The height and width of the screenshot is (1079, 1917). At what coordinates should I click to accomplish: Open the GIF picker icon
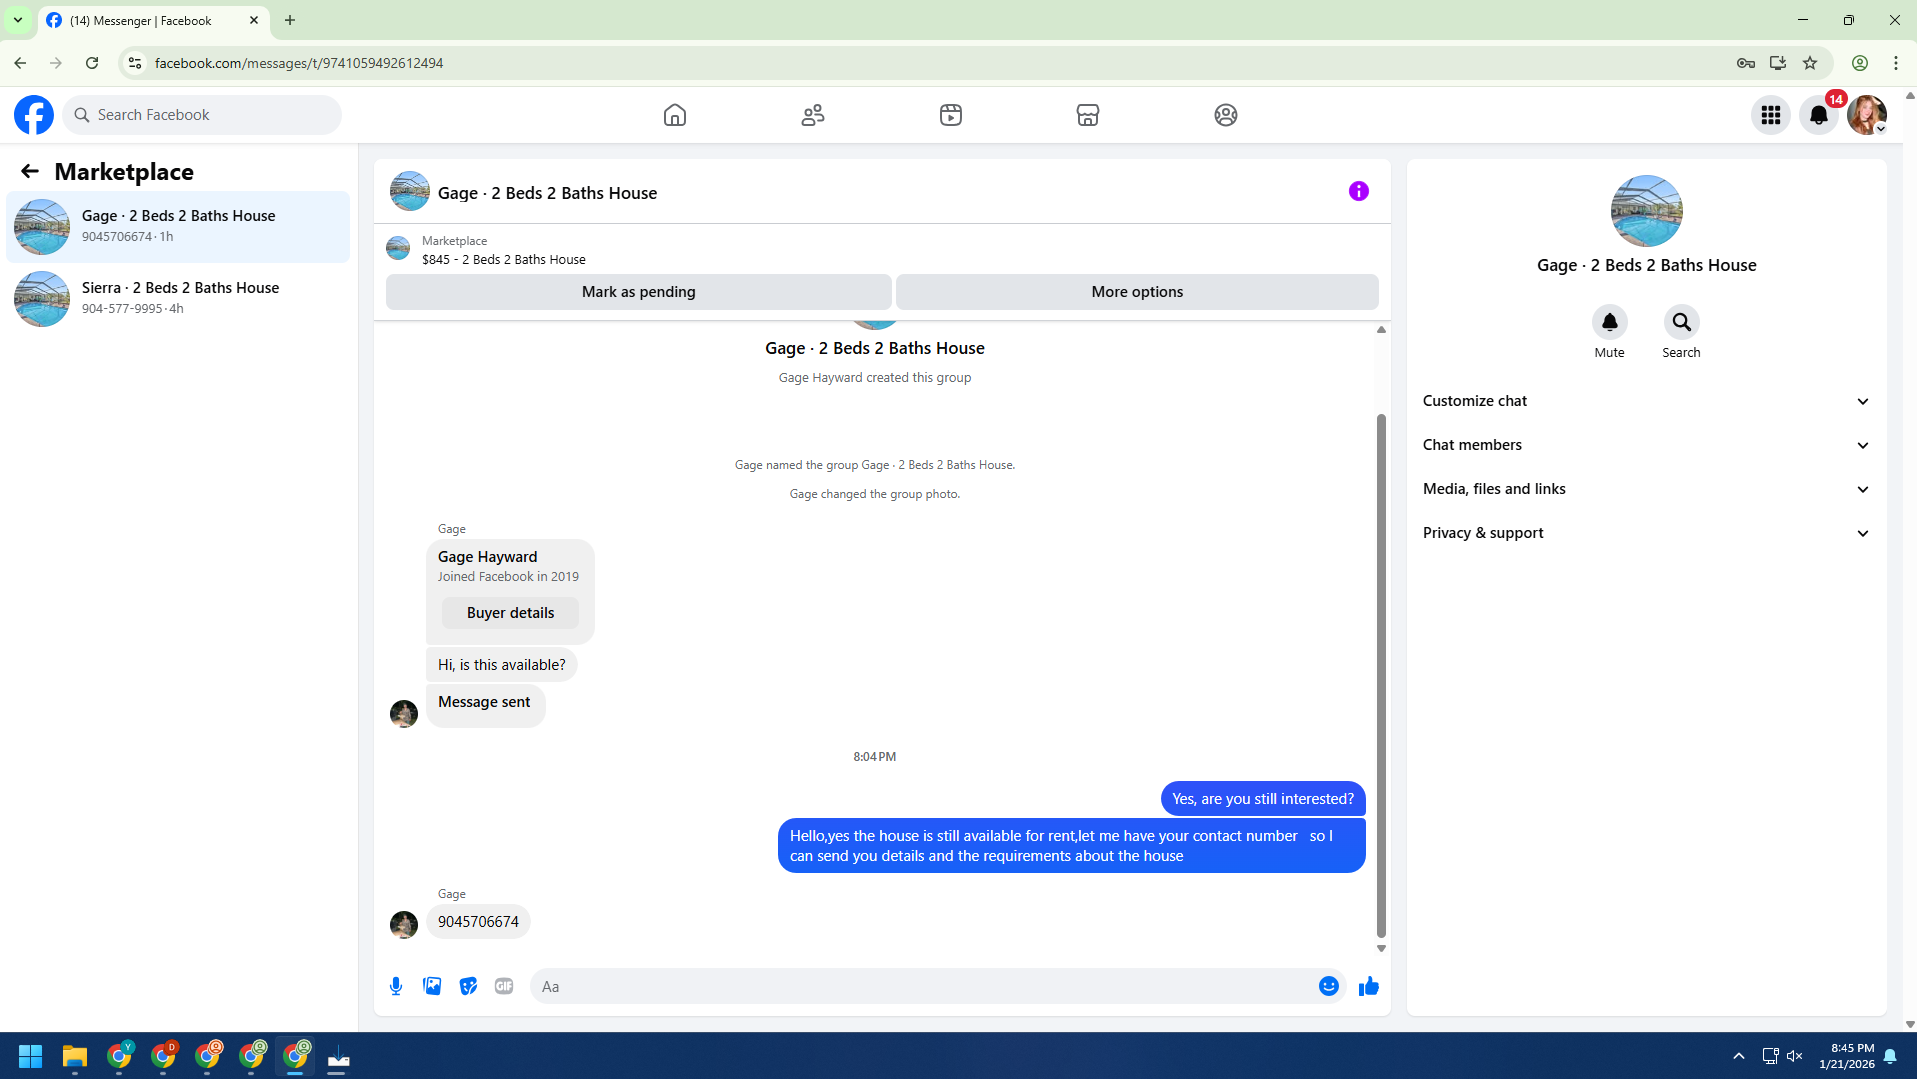pyautogui.click(x=504, y=986)
